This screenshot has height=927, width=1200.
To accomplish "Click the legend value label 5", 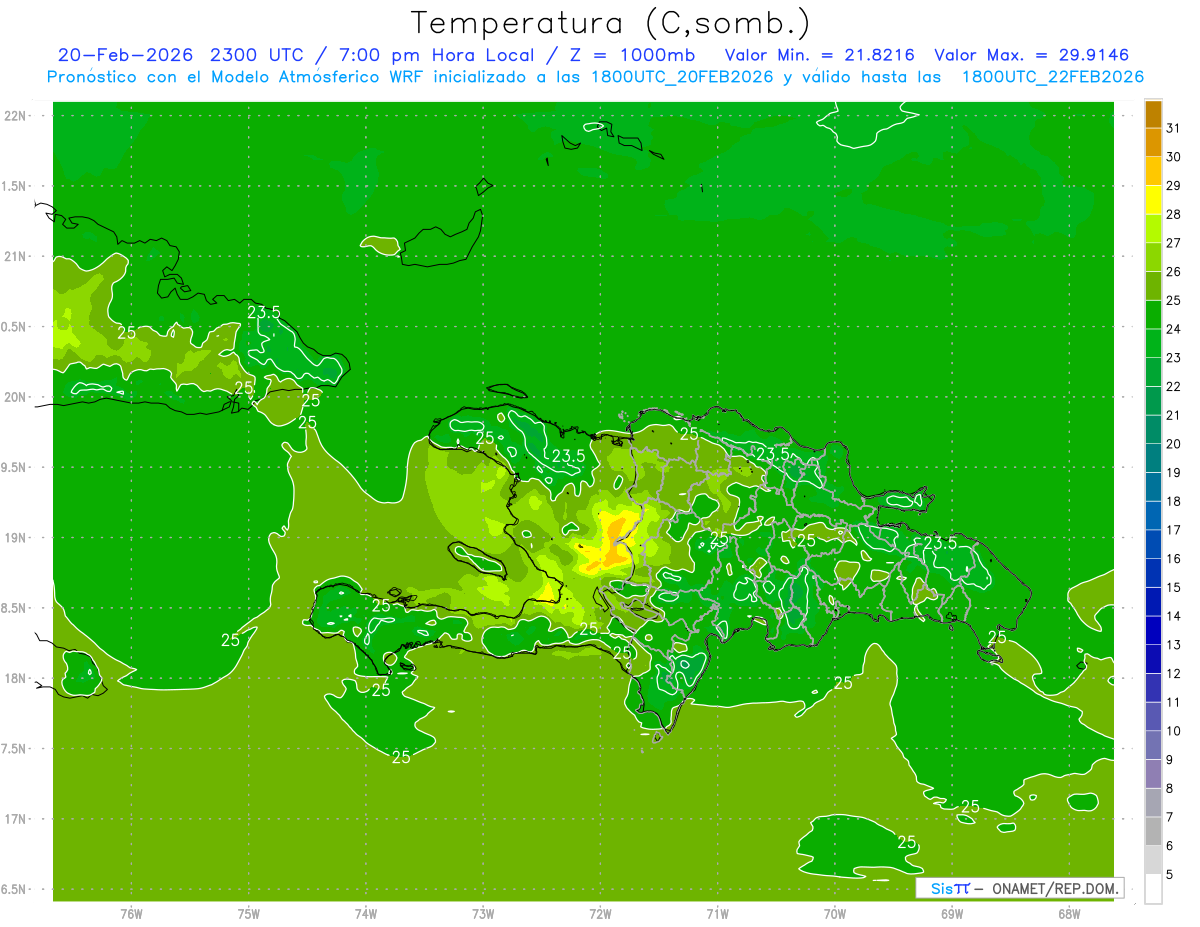I will (1171, 875).
